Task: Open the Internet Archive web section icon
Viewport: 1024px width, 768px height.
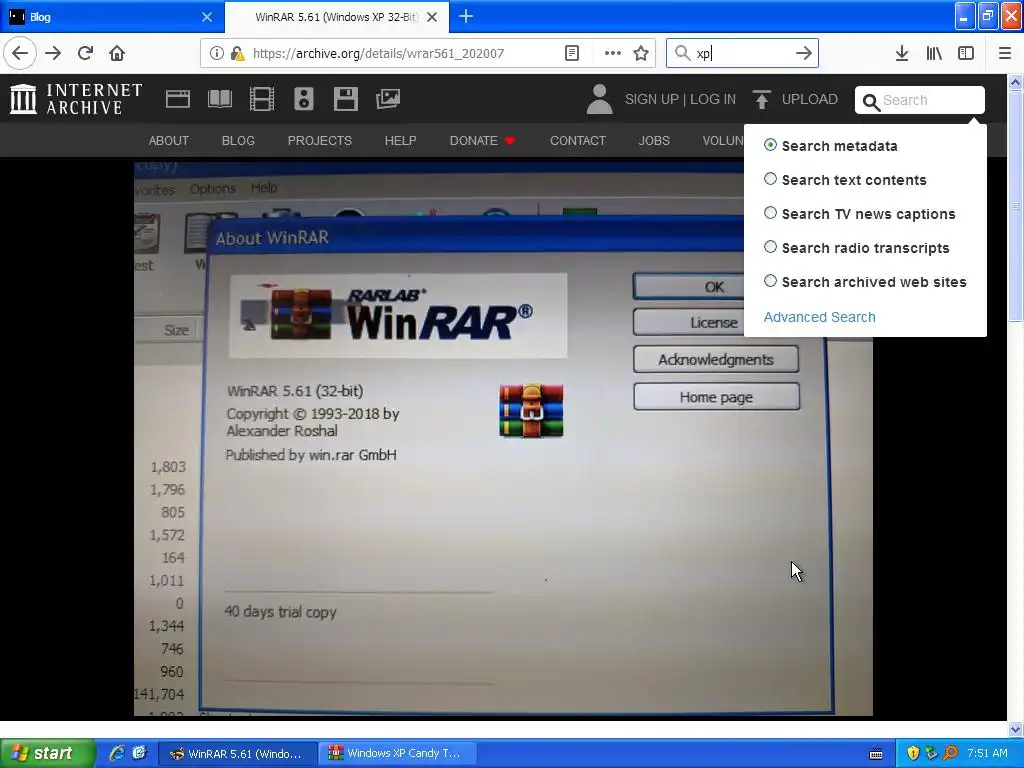Action: [x=178, y=99]
